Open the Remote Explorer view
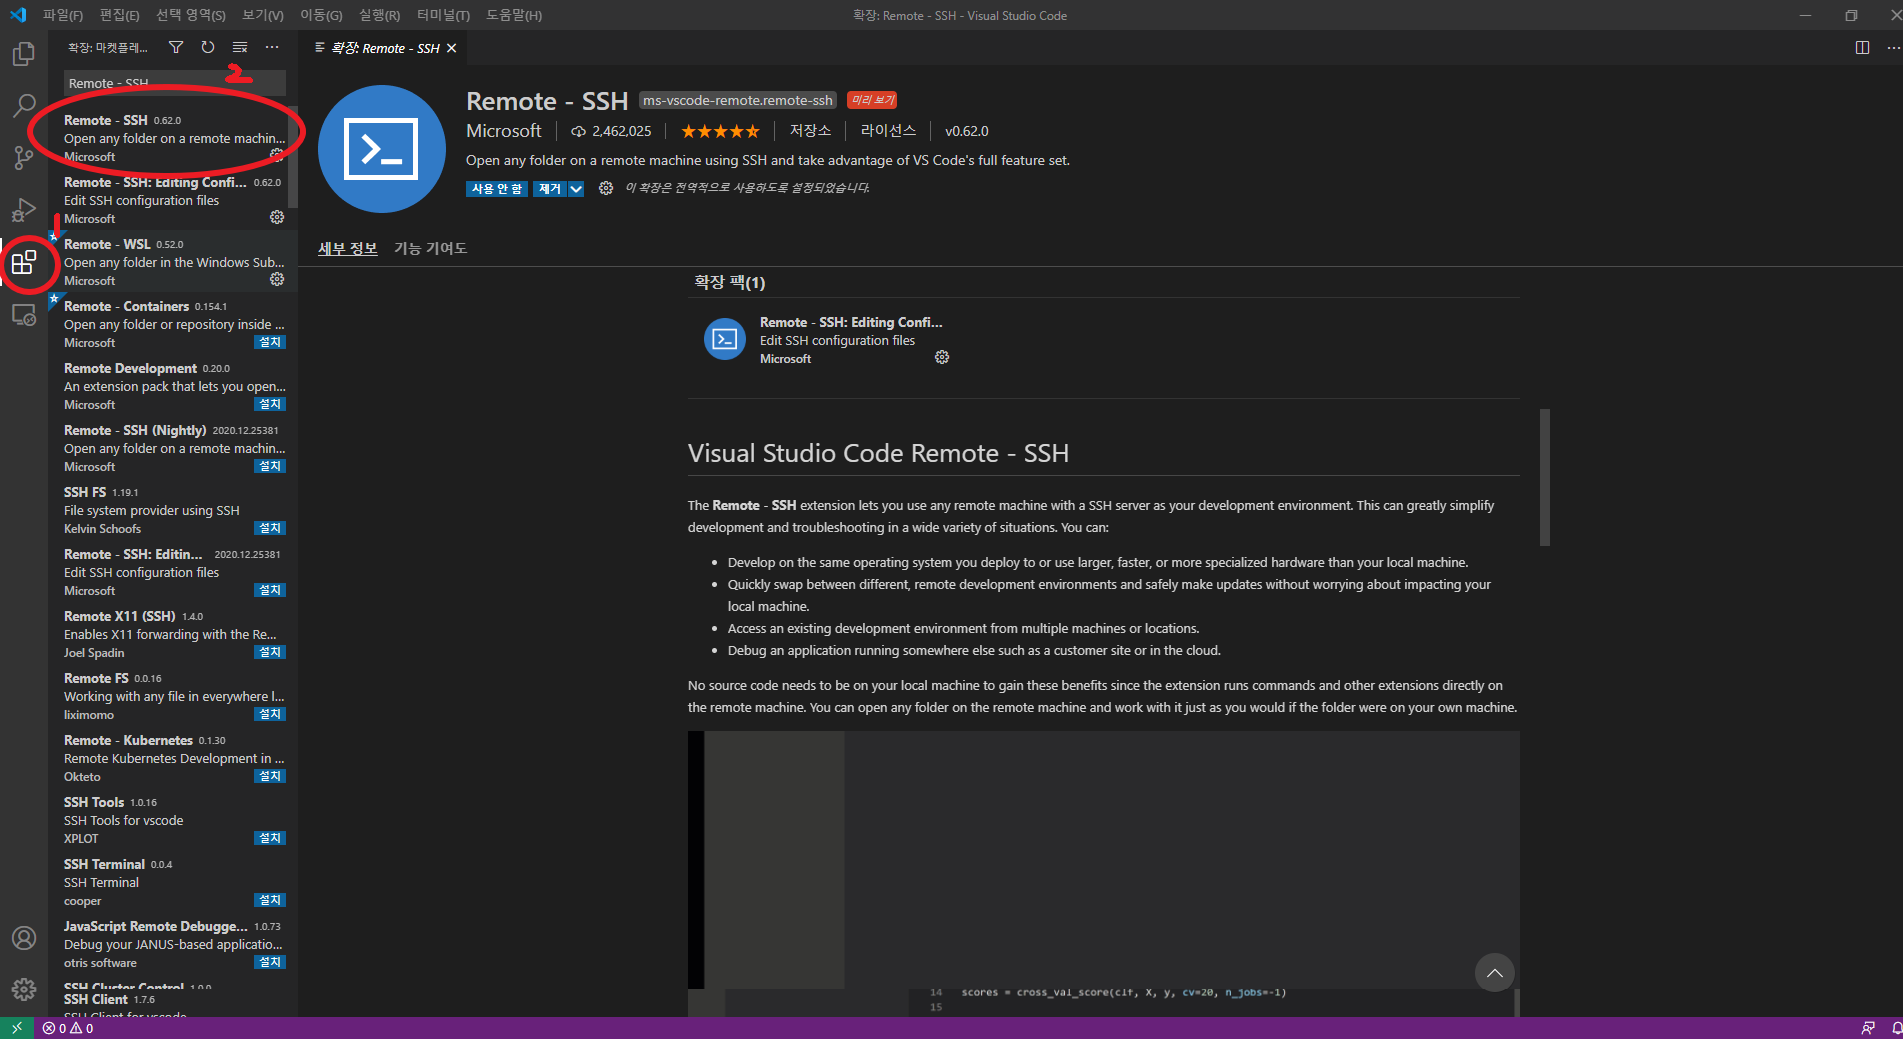The image size is (1903, 1039). point(23,315)
